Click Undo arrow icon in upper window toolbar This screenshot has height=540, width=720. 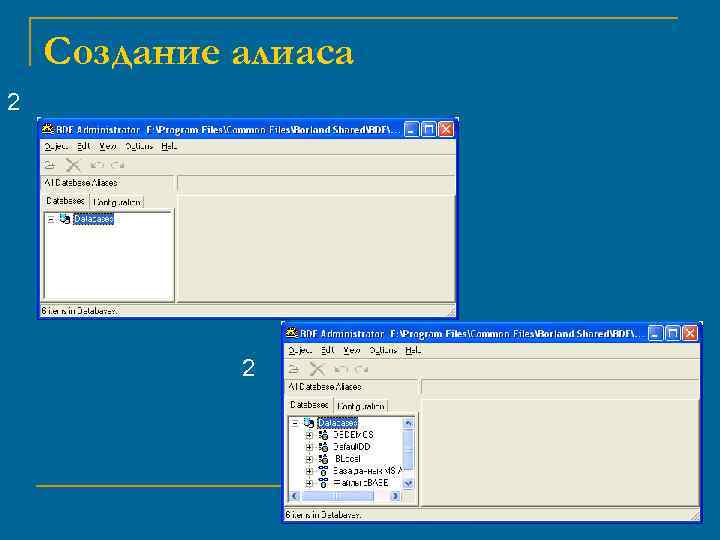[97, 165]
